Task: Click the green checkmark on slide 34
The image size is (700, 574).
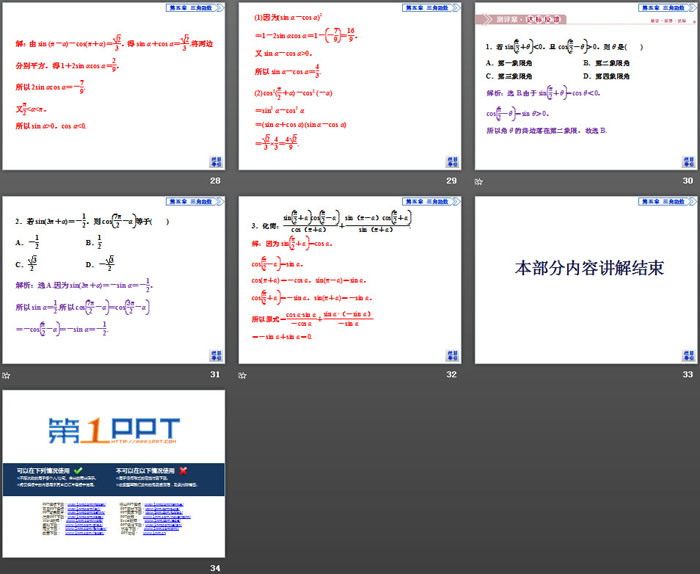Action: click(x=78, y=469)
